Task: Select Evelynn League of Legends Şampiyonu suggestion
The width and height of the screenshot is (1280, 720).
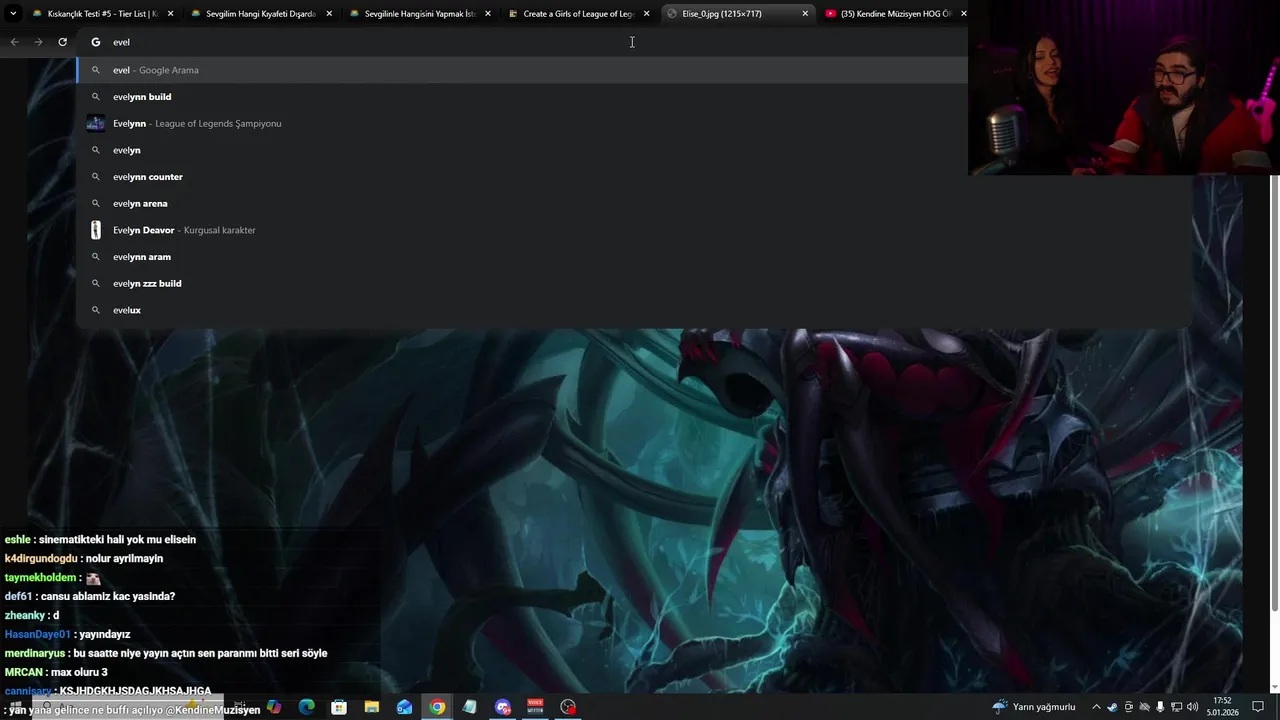Action: pos(522,123)
